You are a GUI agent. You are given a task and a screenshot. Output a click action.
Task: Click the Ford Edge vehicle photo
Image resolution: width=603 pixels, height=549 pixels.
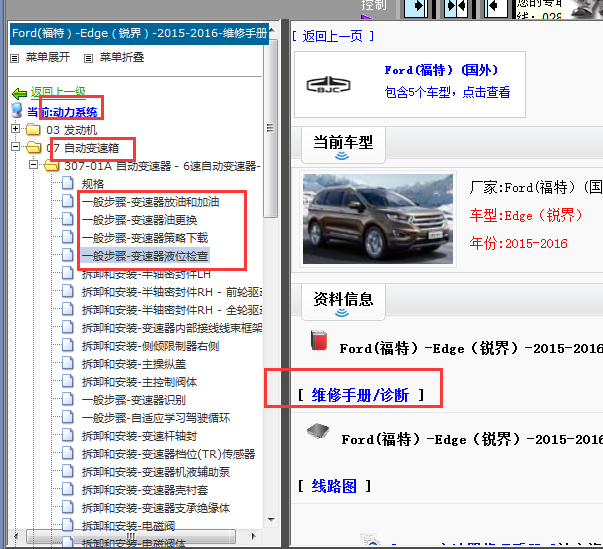click(x=378, y=219)
